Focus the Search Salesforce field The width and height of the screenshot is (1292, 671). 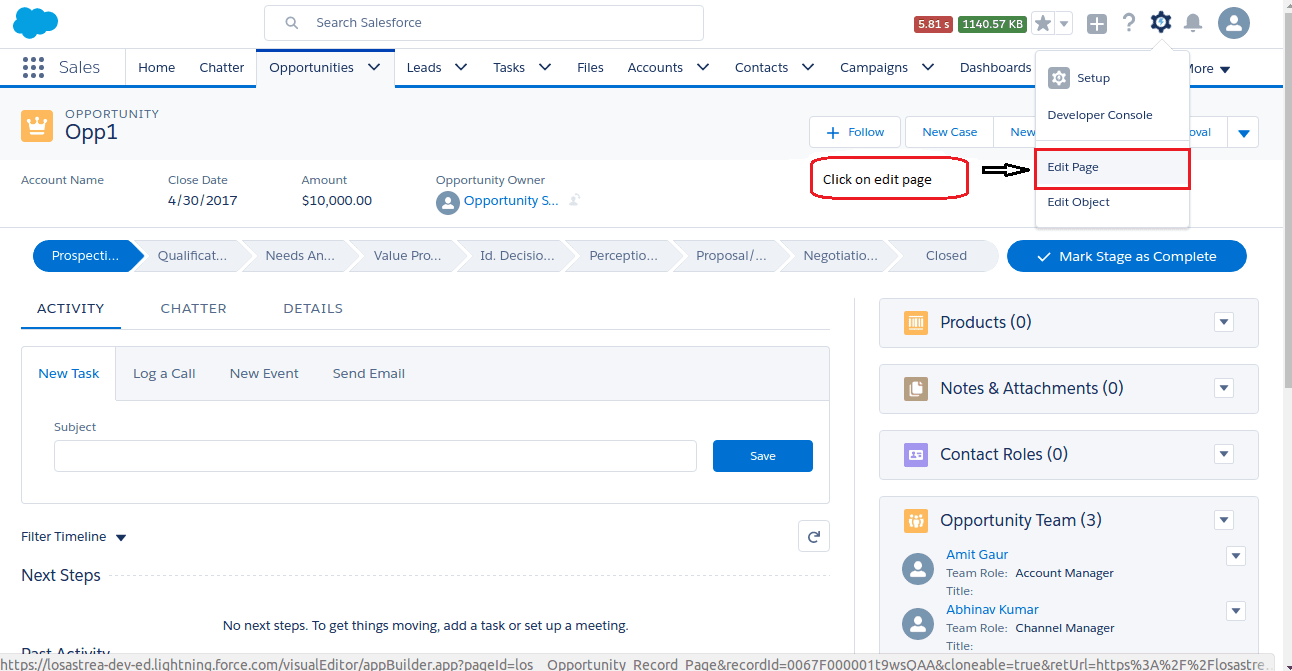pyautogui.click(x=483, y=23)
